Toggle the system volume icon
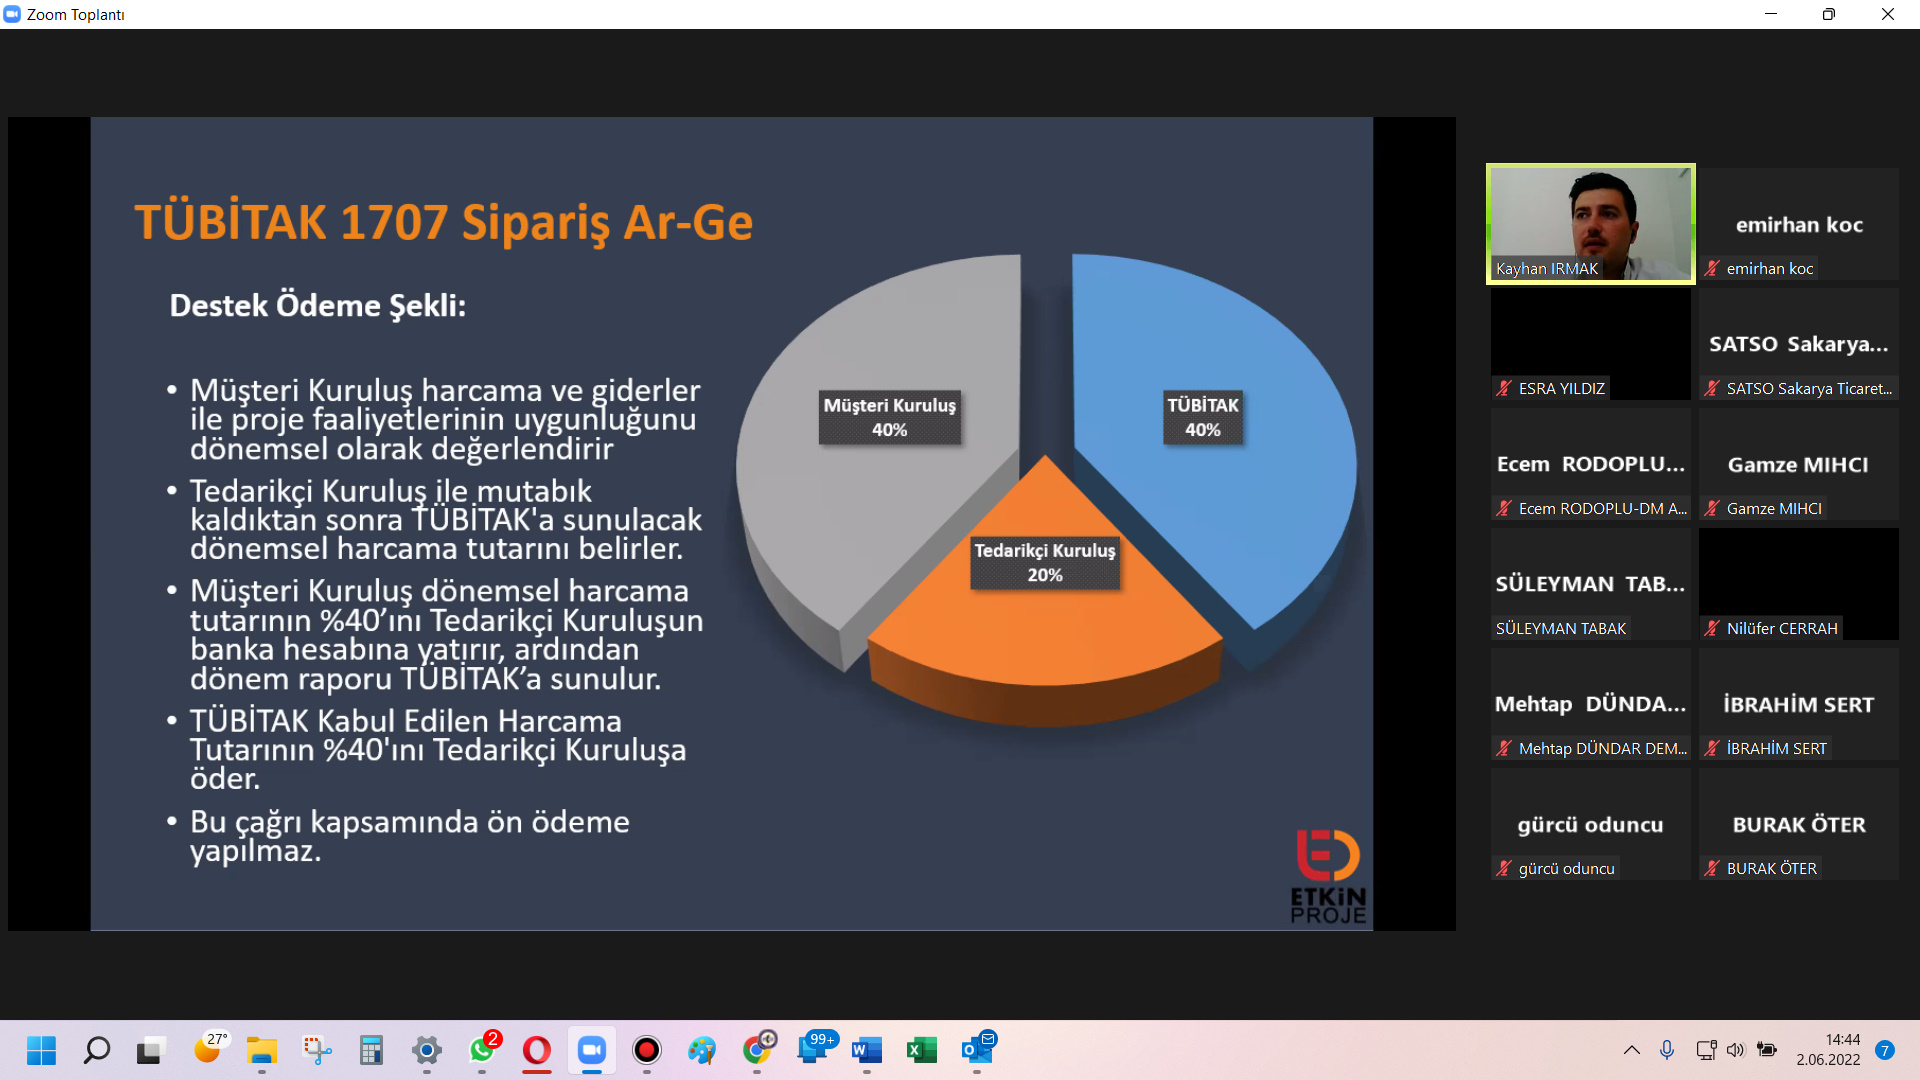The image size is (1920, 1080). click(x=1735, y=1050)
